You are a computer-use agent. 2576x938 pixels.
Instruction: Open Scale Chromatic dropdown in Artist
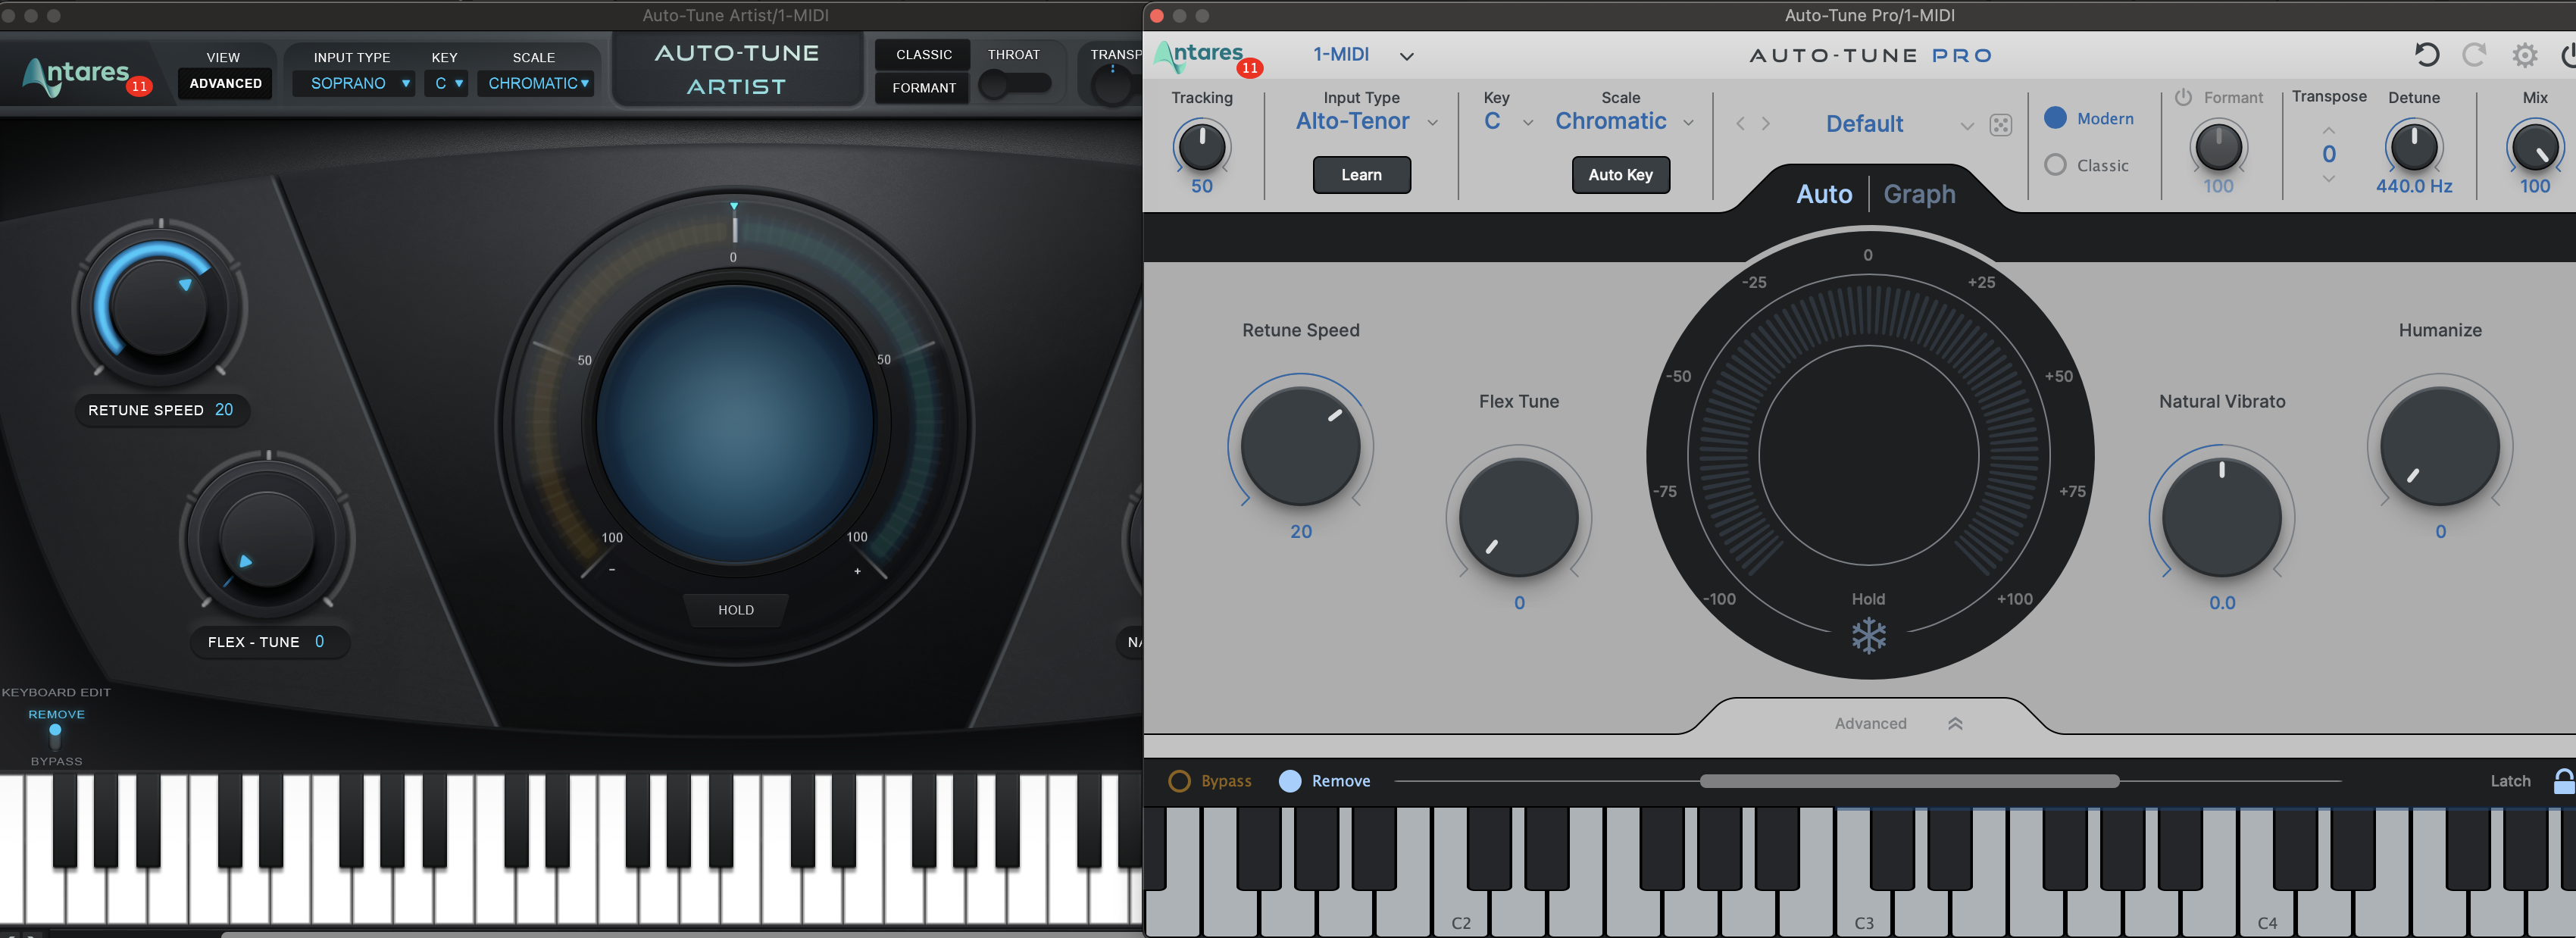pos(537,83)
